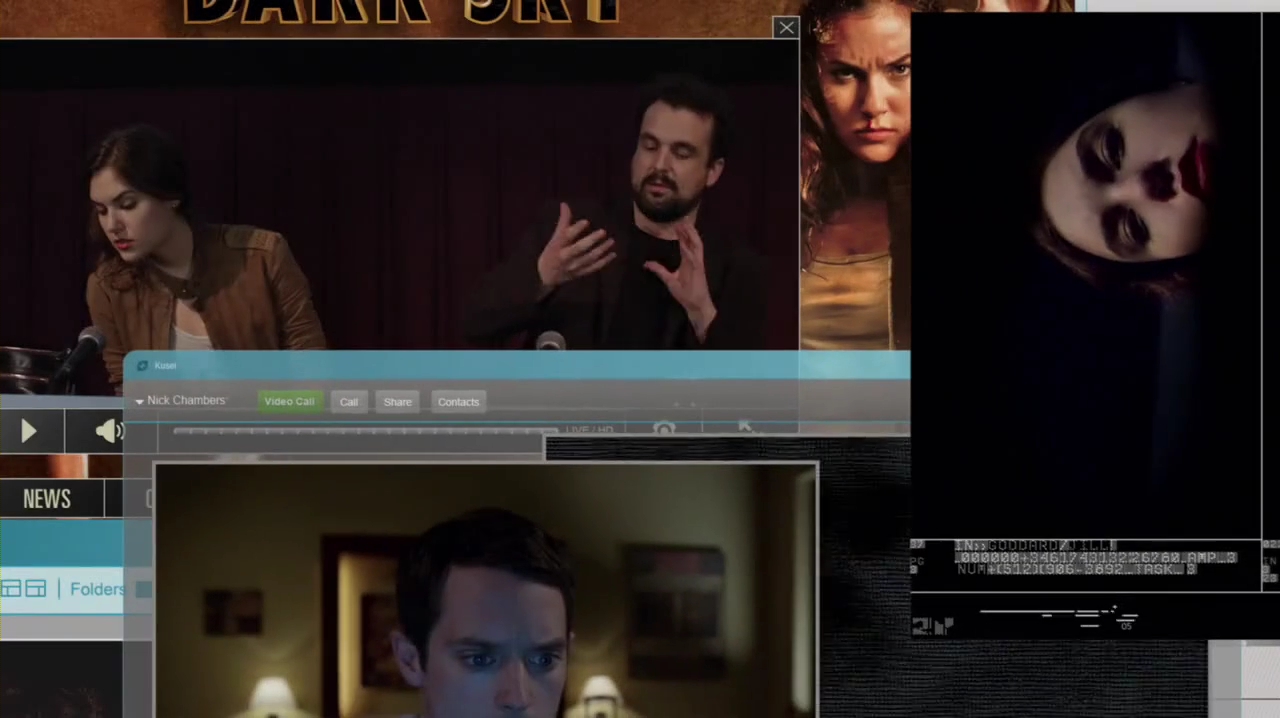Click the terminal line ending in AMP_3

click(1096, 558)
